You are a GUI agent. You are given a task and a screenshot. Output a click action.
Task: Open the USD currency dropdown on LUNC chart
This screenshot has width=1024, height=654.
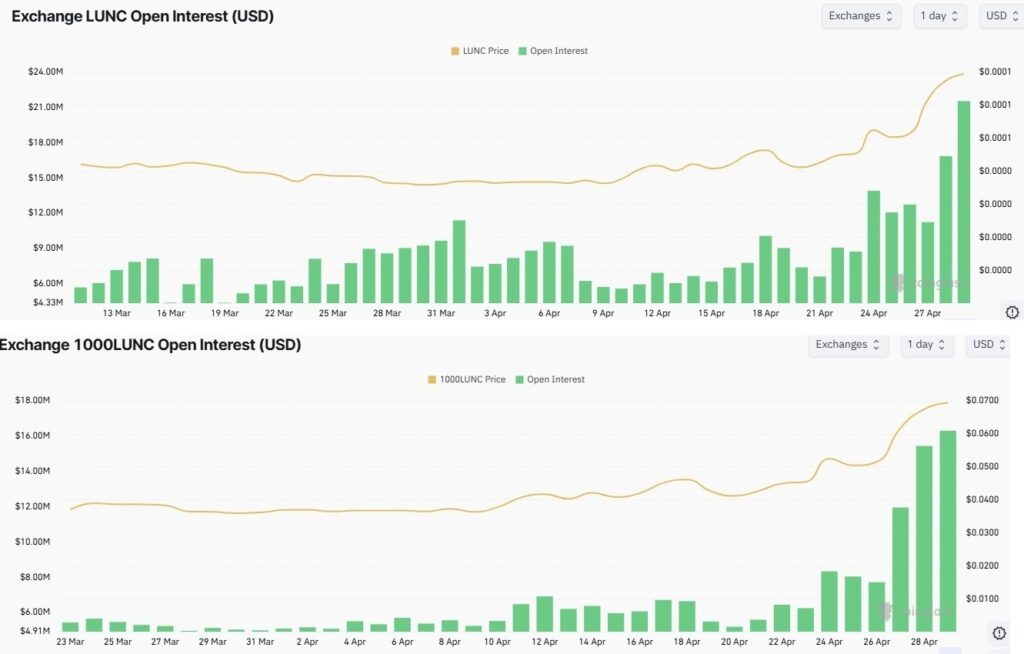(1002, 16)
